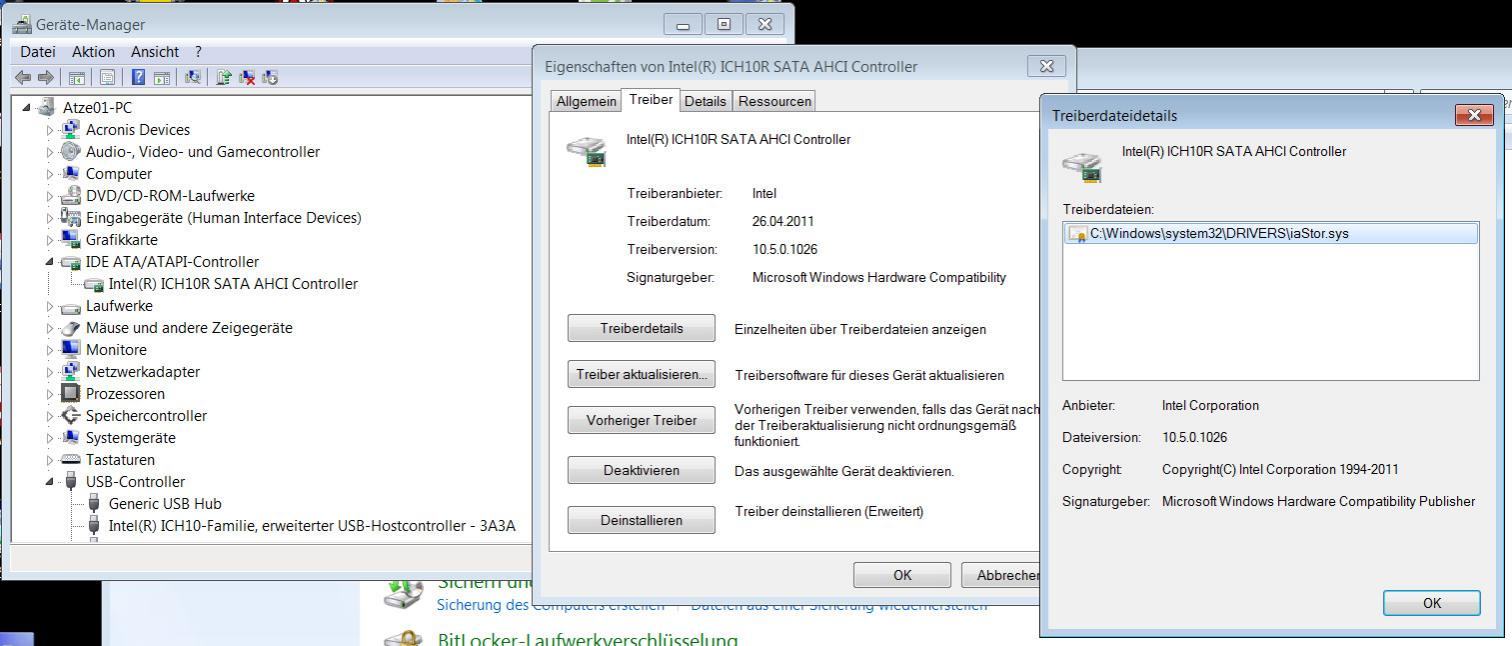Select the Grafikkarte icon in device tree
1512x646 pixels.
70,239
